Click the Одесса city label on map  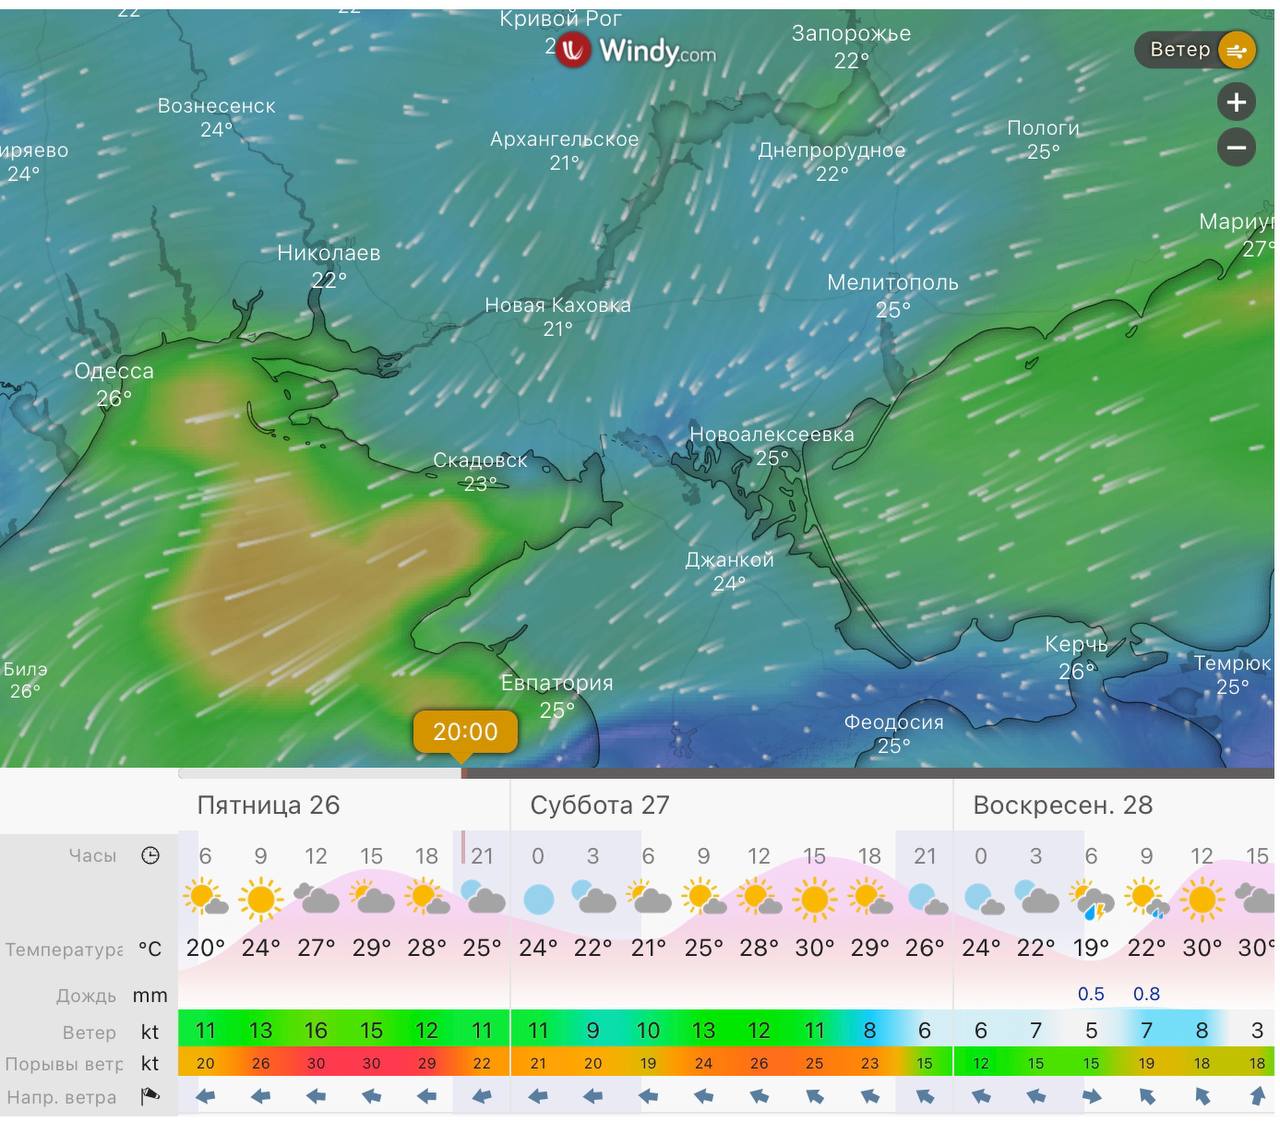click(114, 371)
